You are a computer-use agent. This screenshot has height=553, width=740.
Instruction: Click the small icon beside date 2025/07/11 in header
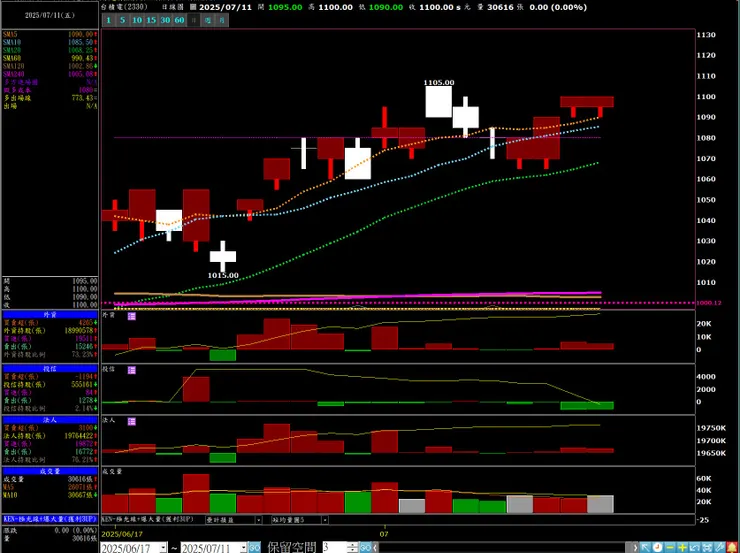point(193,7)
